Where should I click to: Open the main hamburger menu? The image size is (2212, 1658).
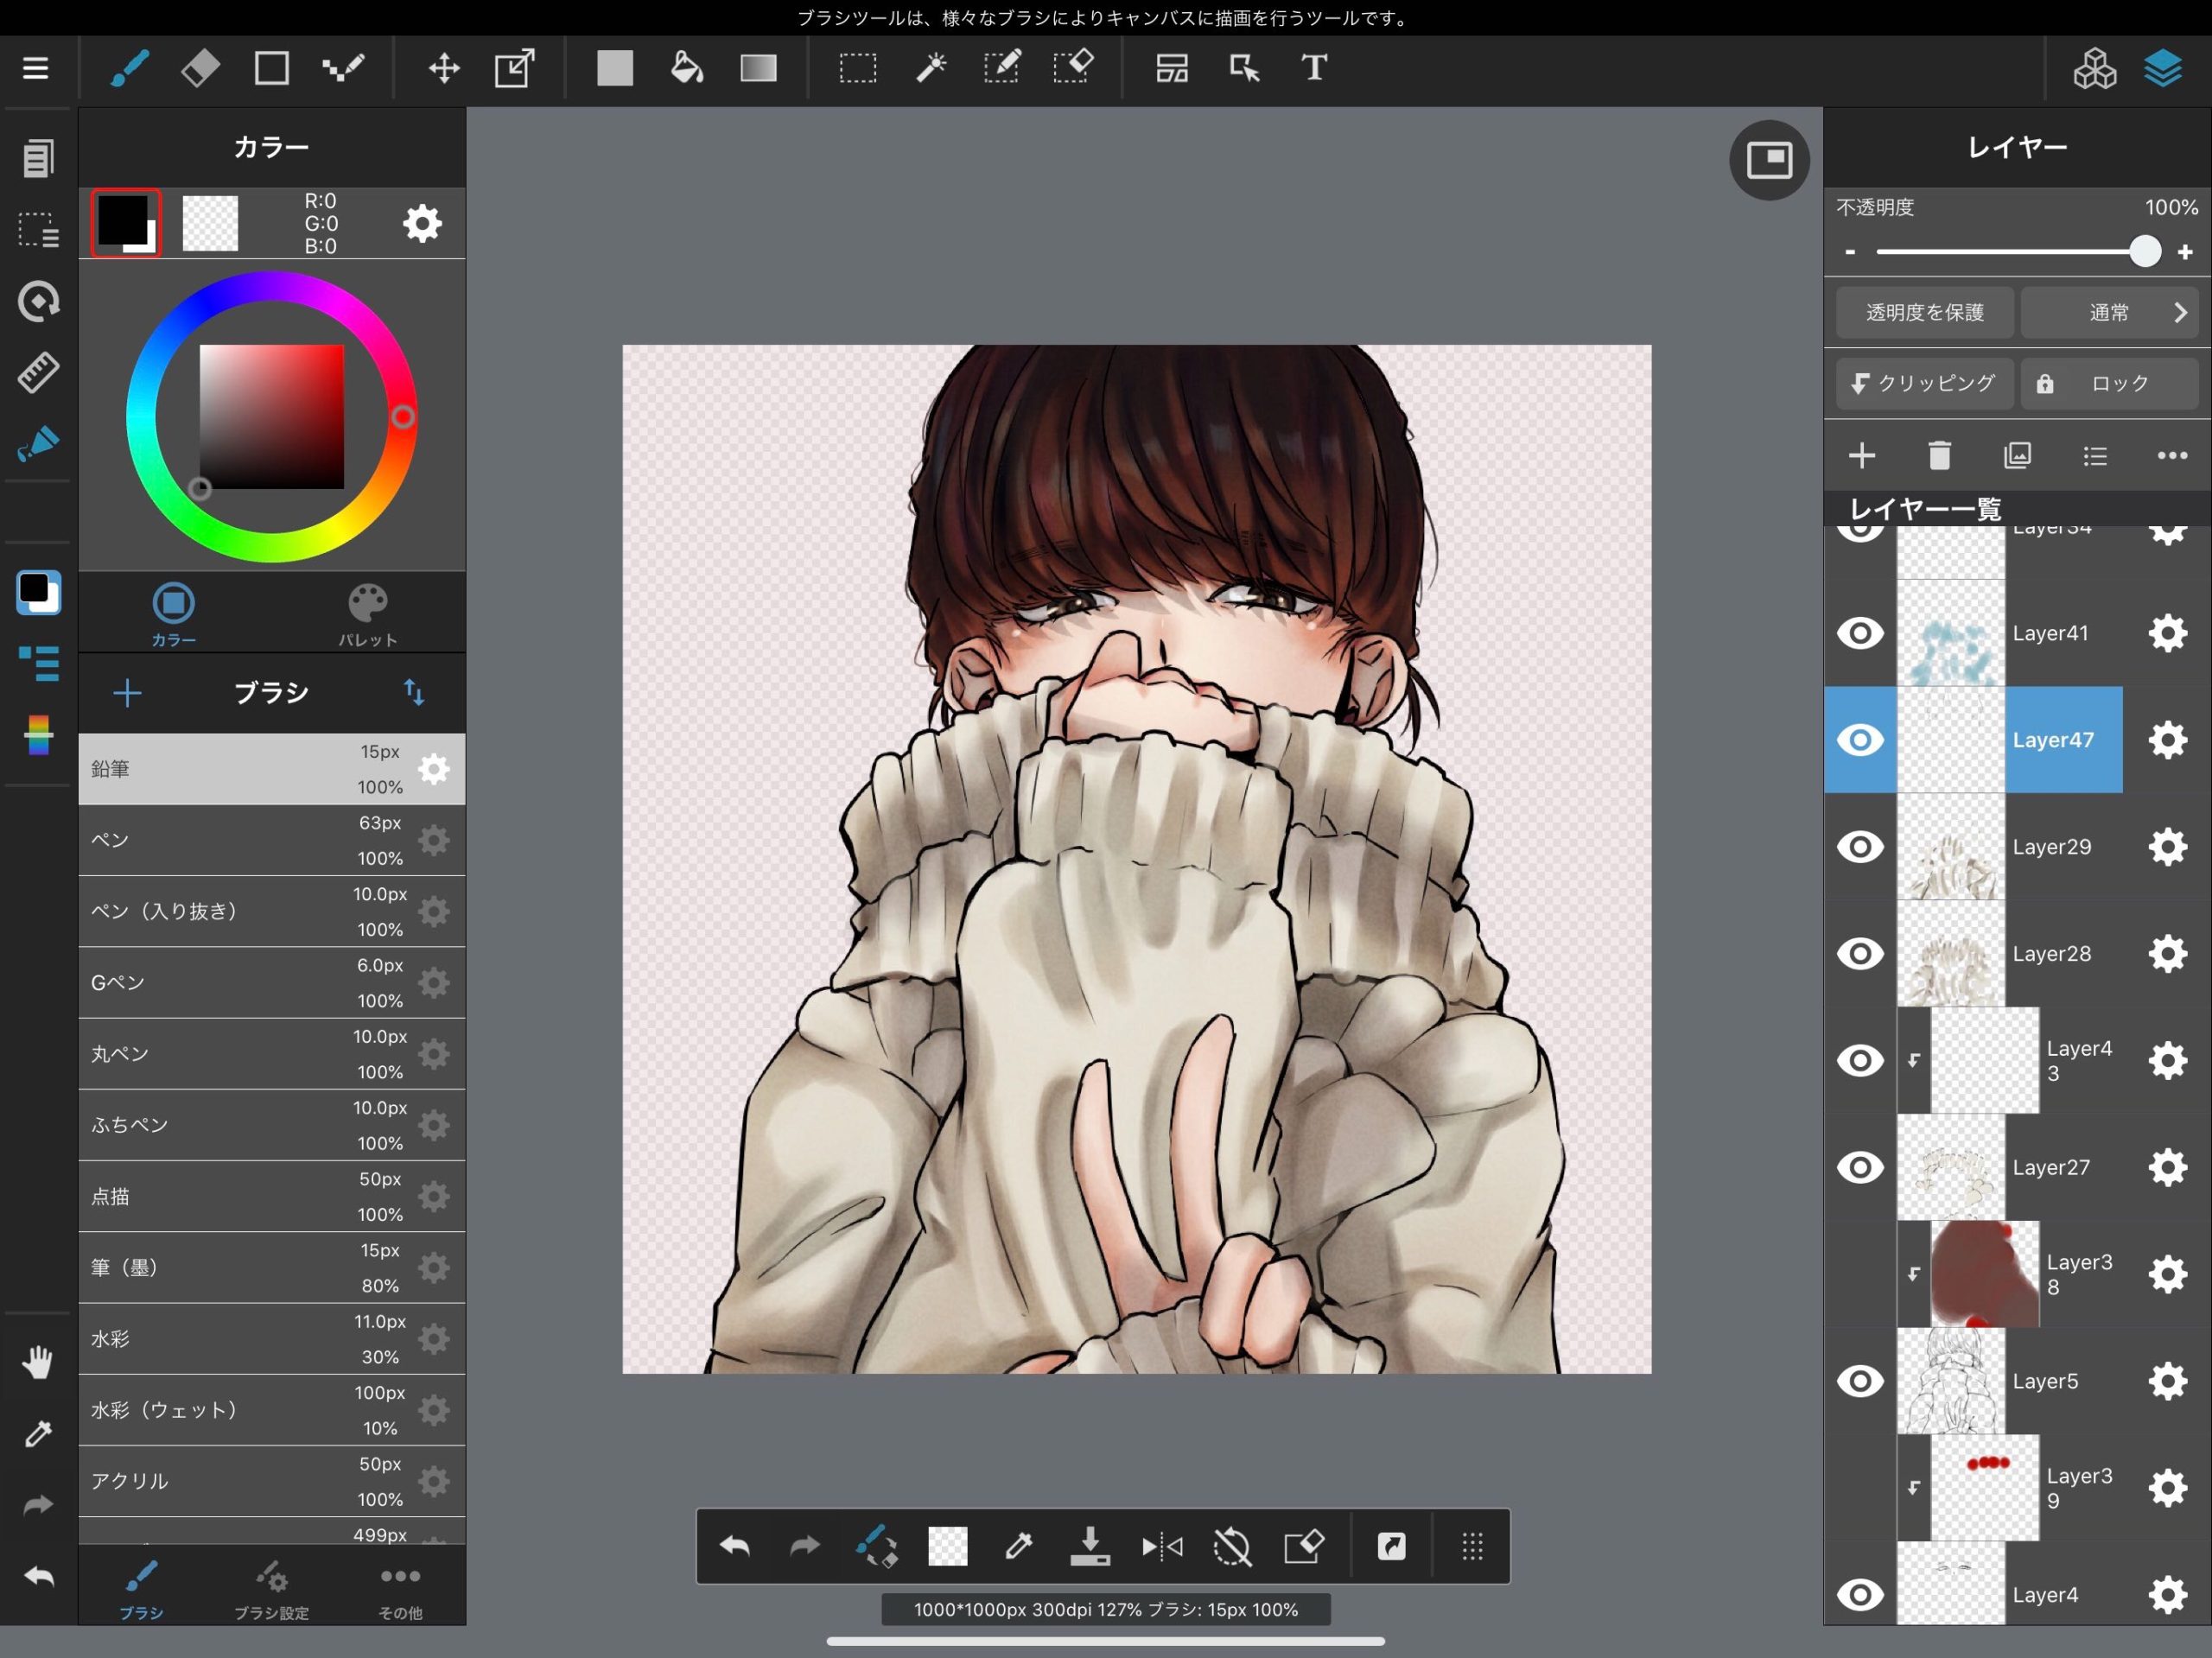coord(36,68)
